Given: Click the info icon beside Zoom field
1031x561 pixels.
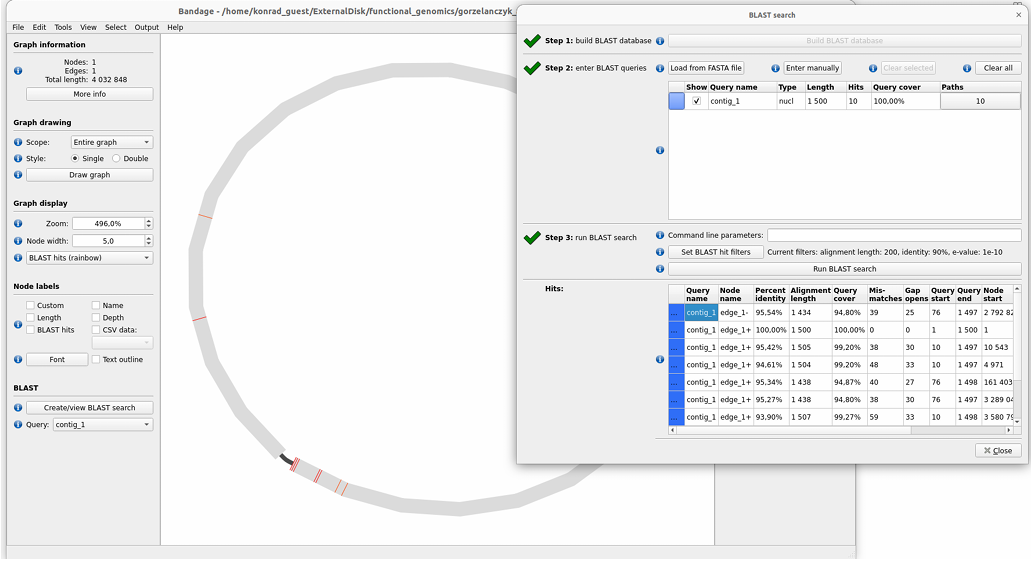Looking at the screenshot, I should coord(18,224).
